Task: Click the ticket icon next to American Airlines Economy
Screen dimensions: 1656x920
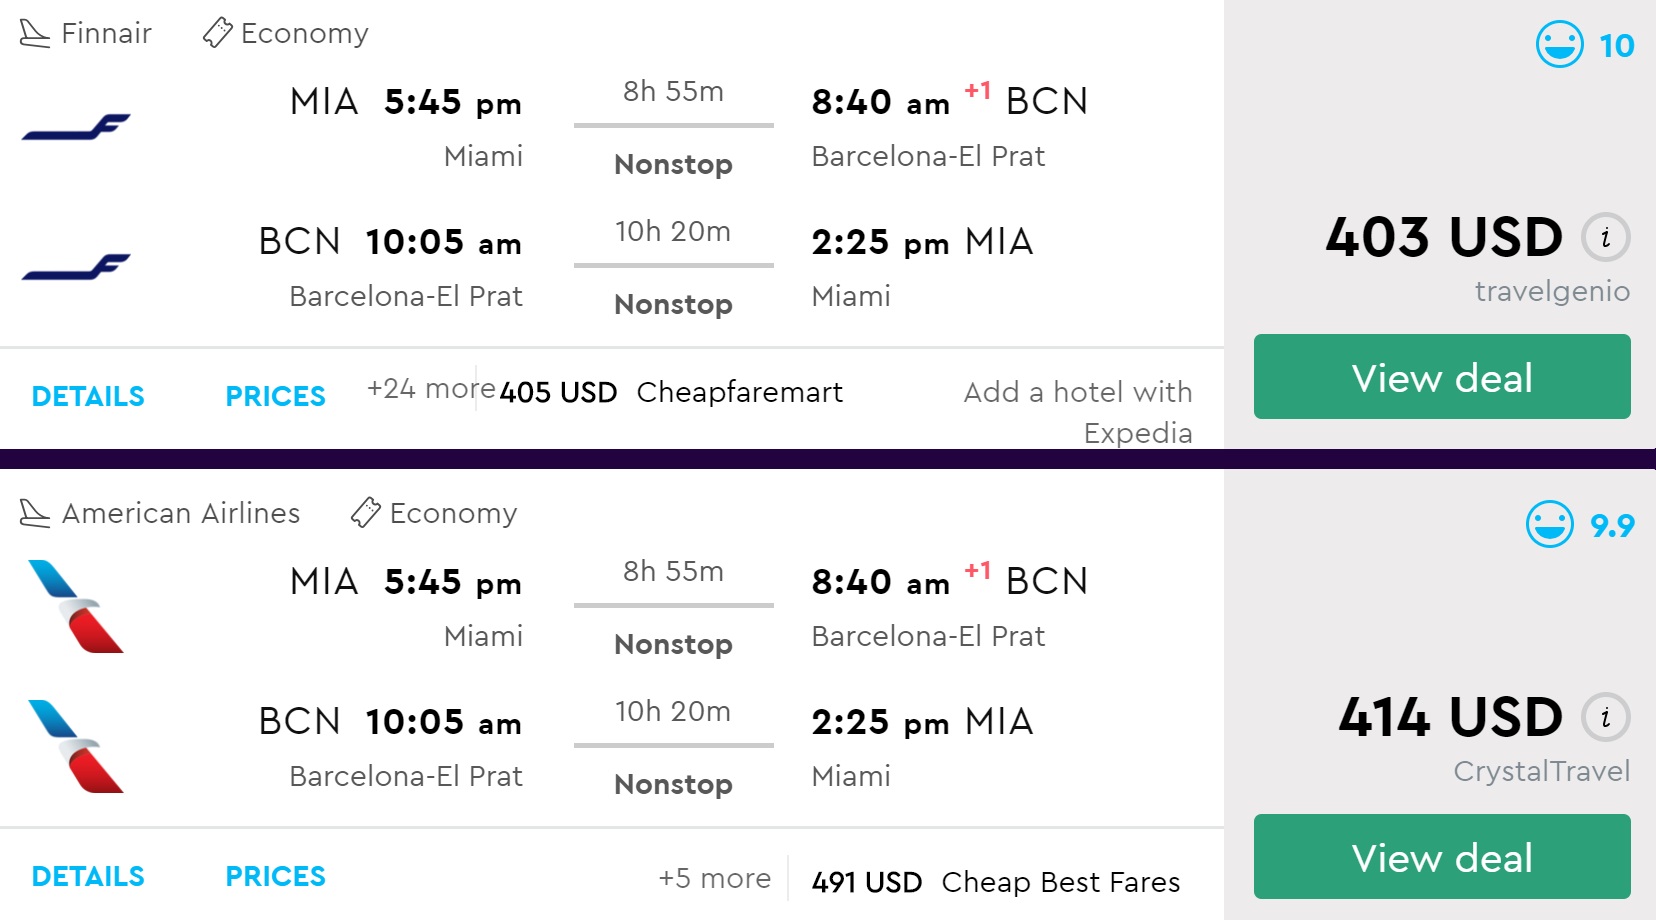Action: tap(365, 513)
